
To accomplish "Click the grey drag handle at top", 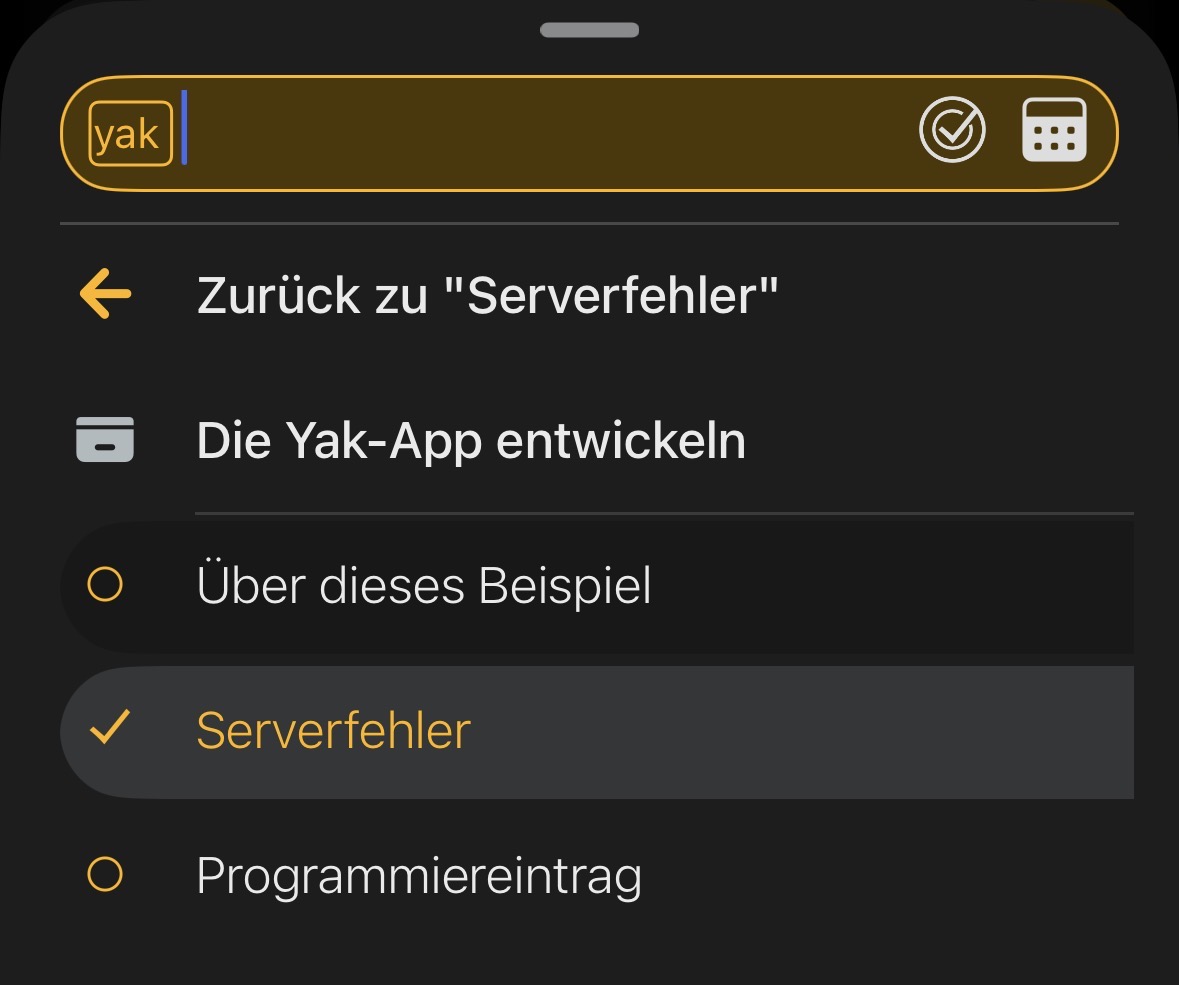I will click(589, 30).
